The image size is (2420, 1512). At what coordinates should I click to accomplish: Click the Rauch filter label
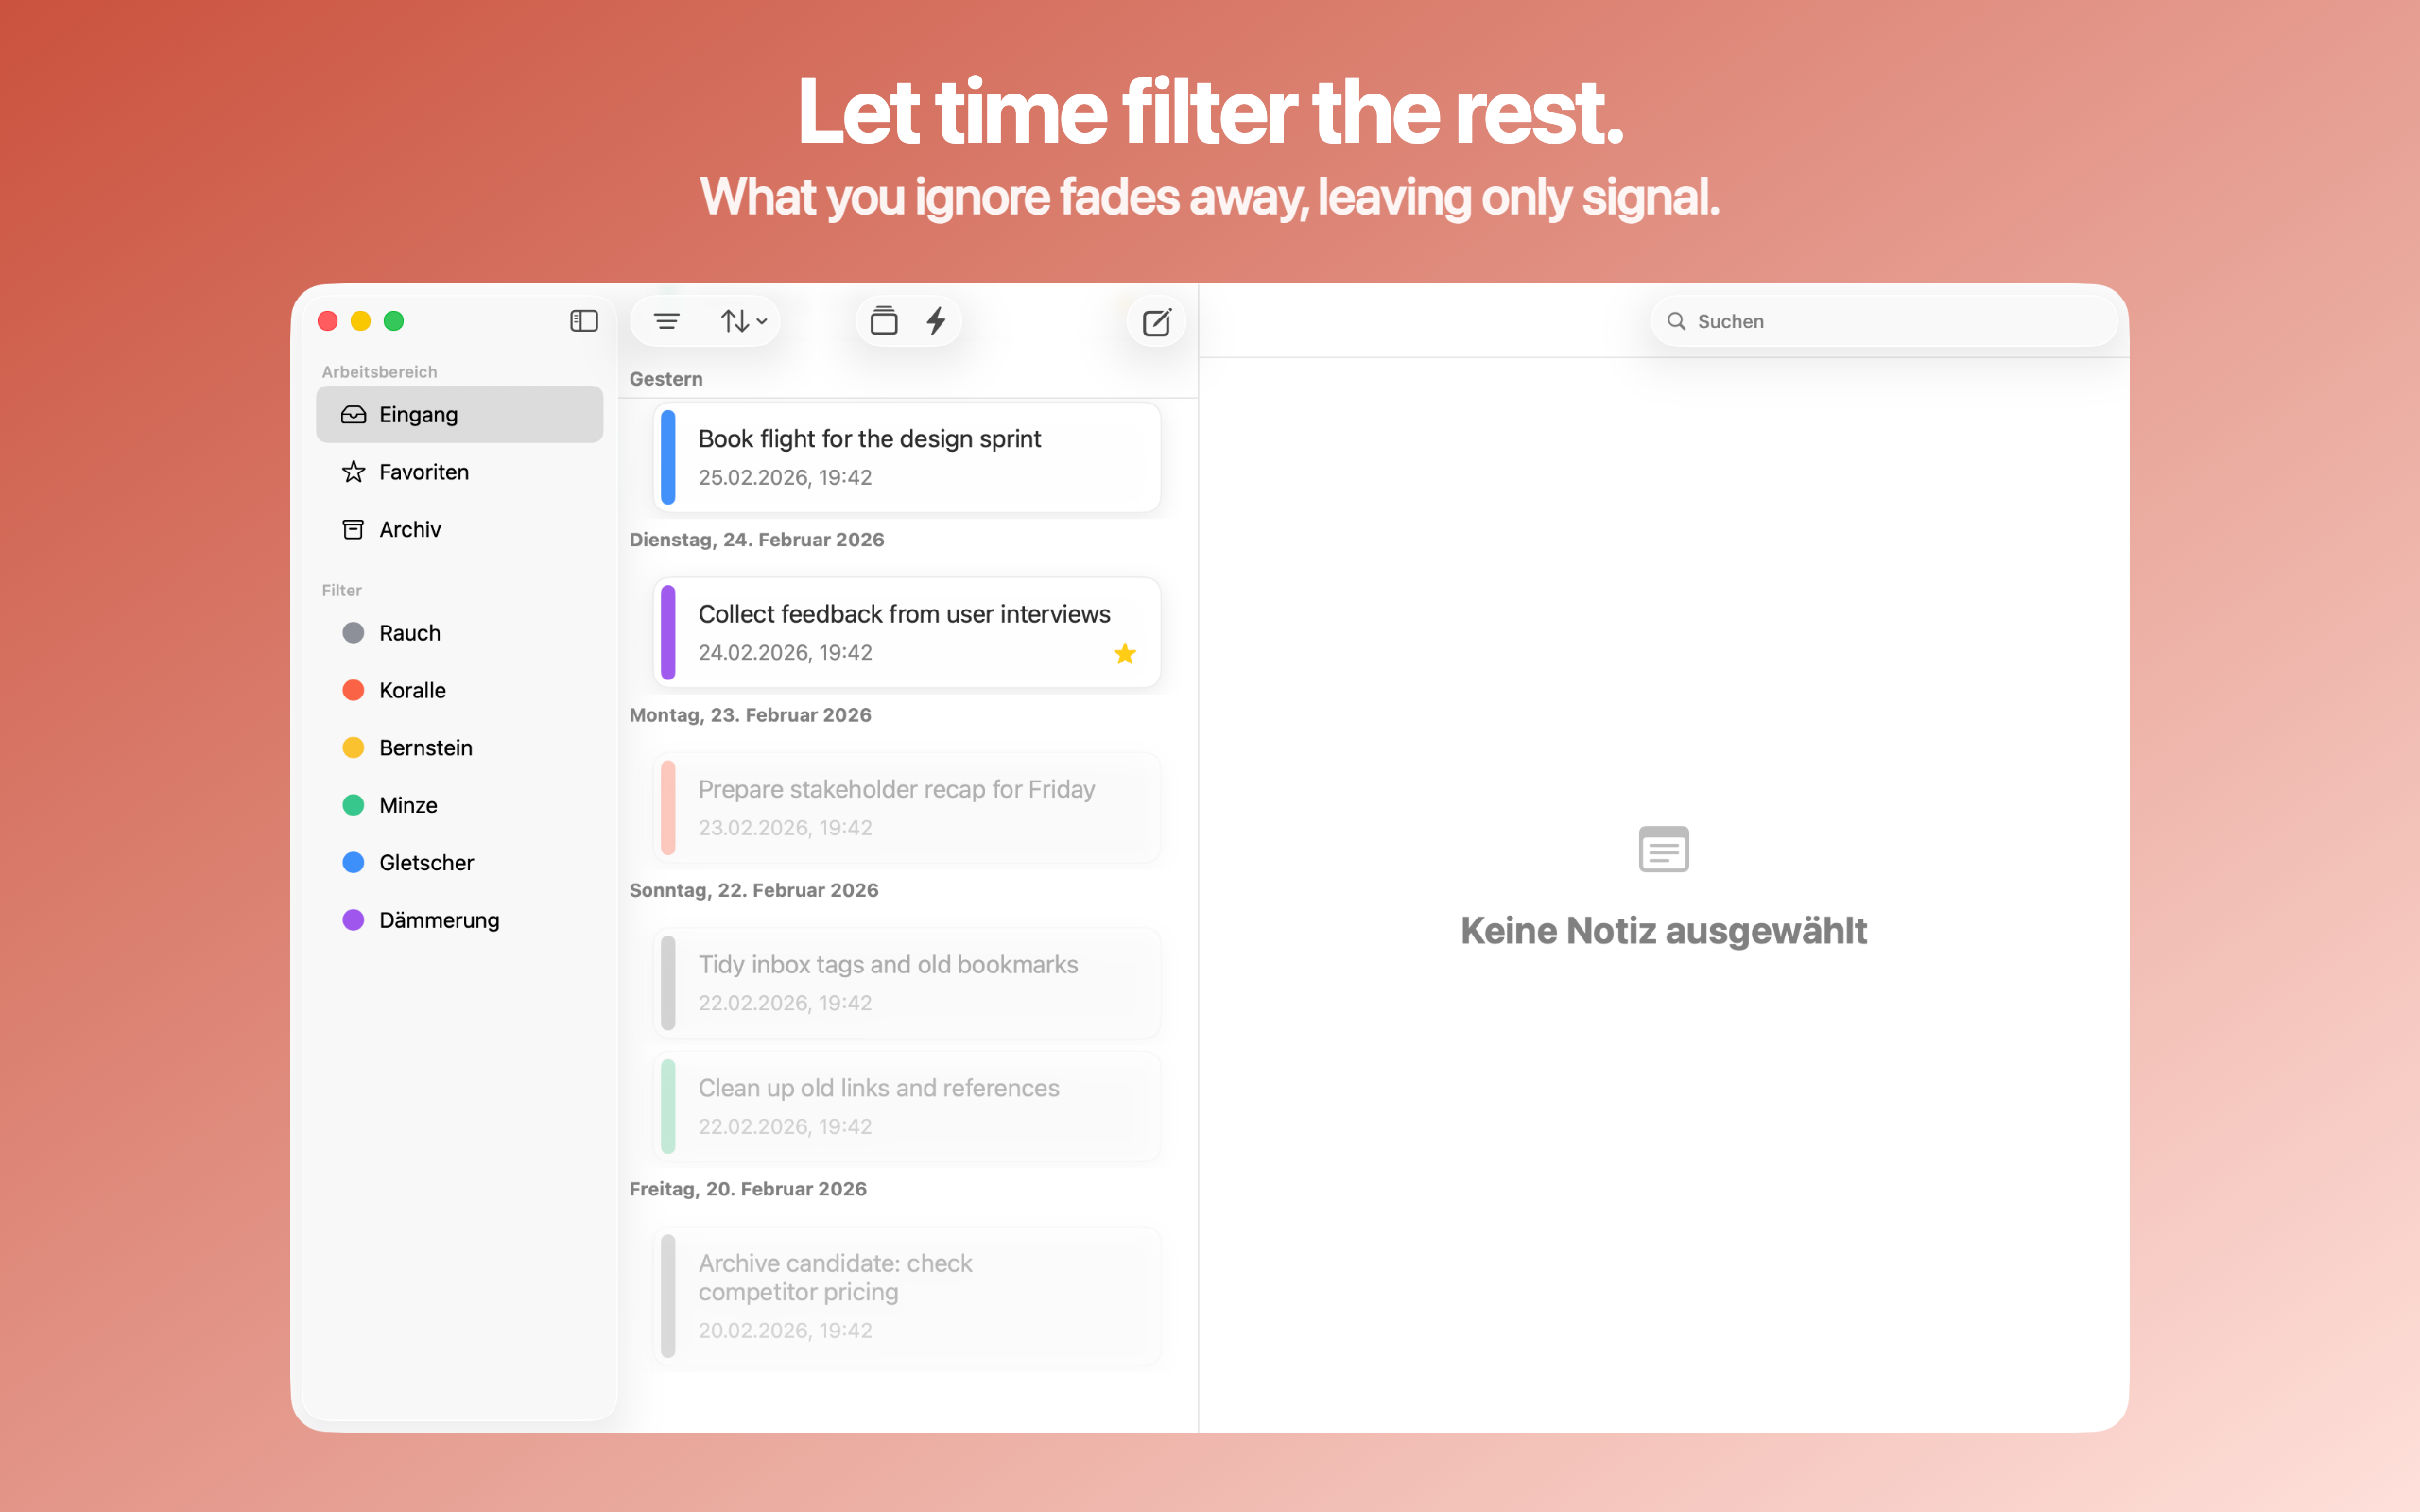tap(410, 633)
